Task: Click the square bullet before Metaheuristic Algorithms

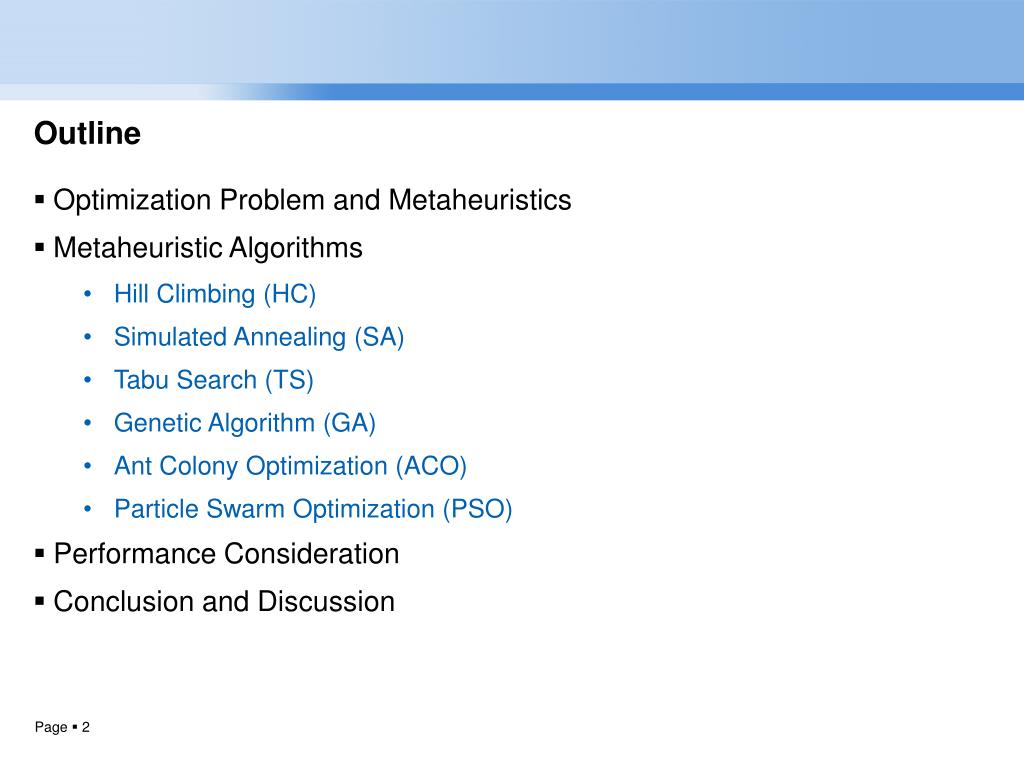Action: coord(40,247)
